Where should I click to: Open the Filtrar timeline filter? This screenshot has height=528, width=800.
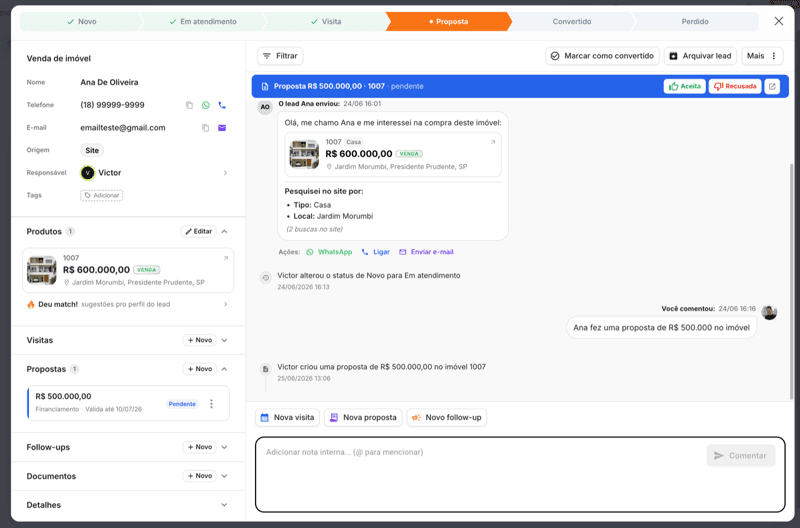[280, 56]
